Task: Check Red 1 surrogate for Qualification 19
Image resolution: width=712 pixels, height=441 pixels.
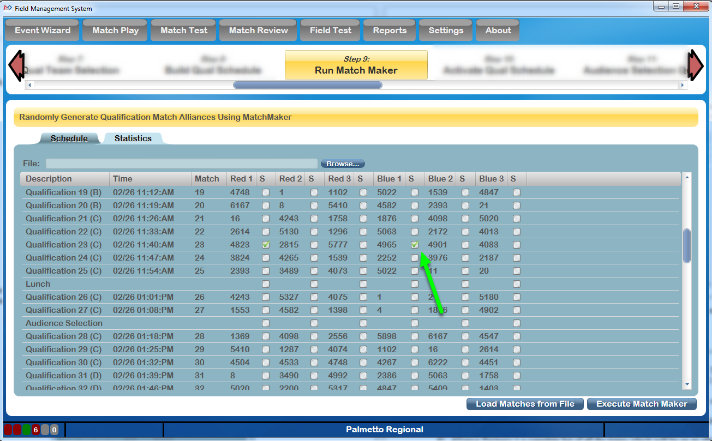Action: click(x=266, y=193)
